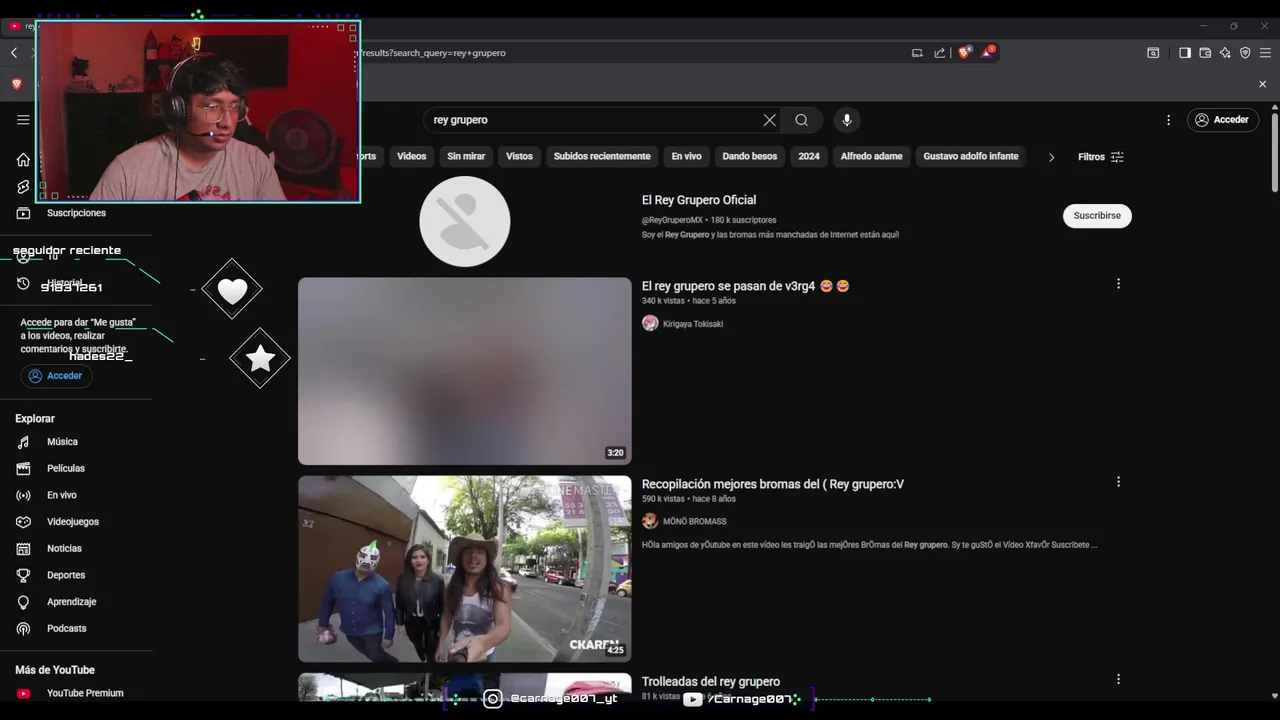Open options for 'Recopilación mejores bromas' video
Viewport: 1280px width, 720px height.
coord(1118,482)
